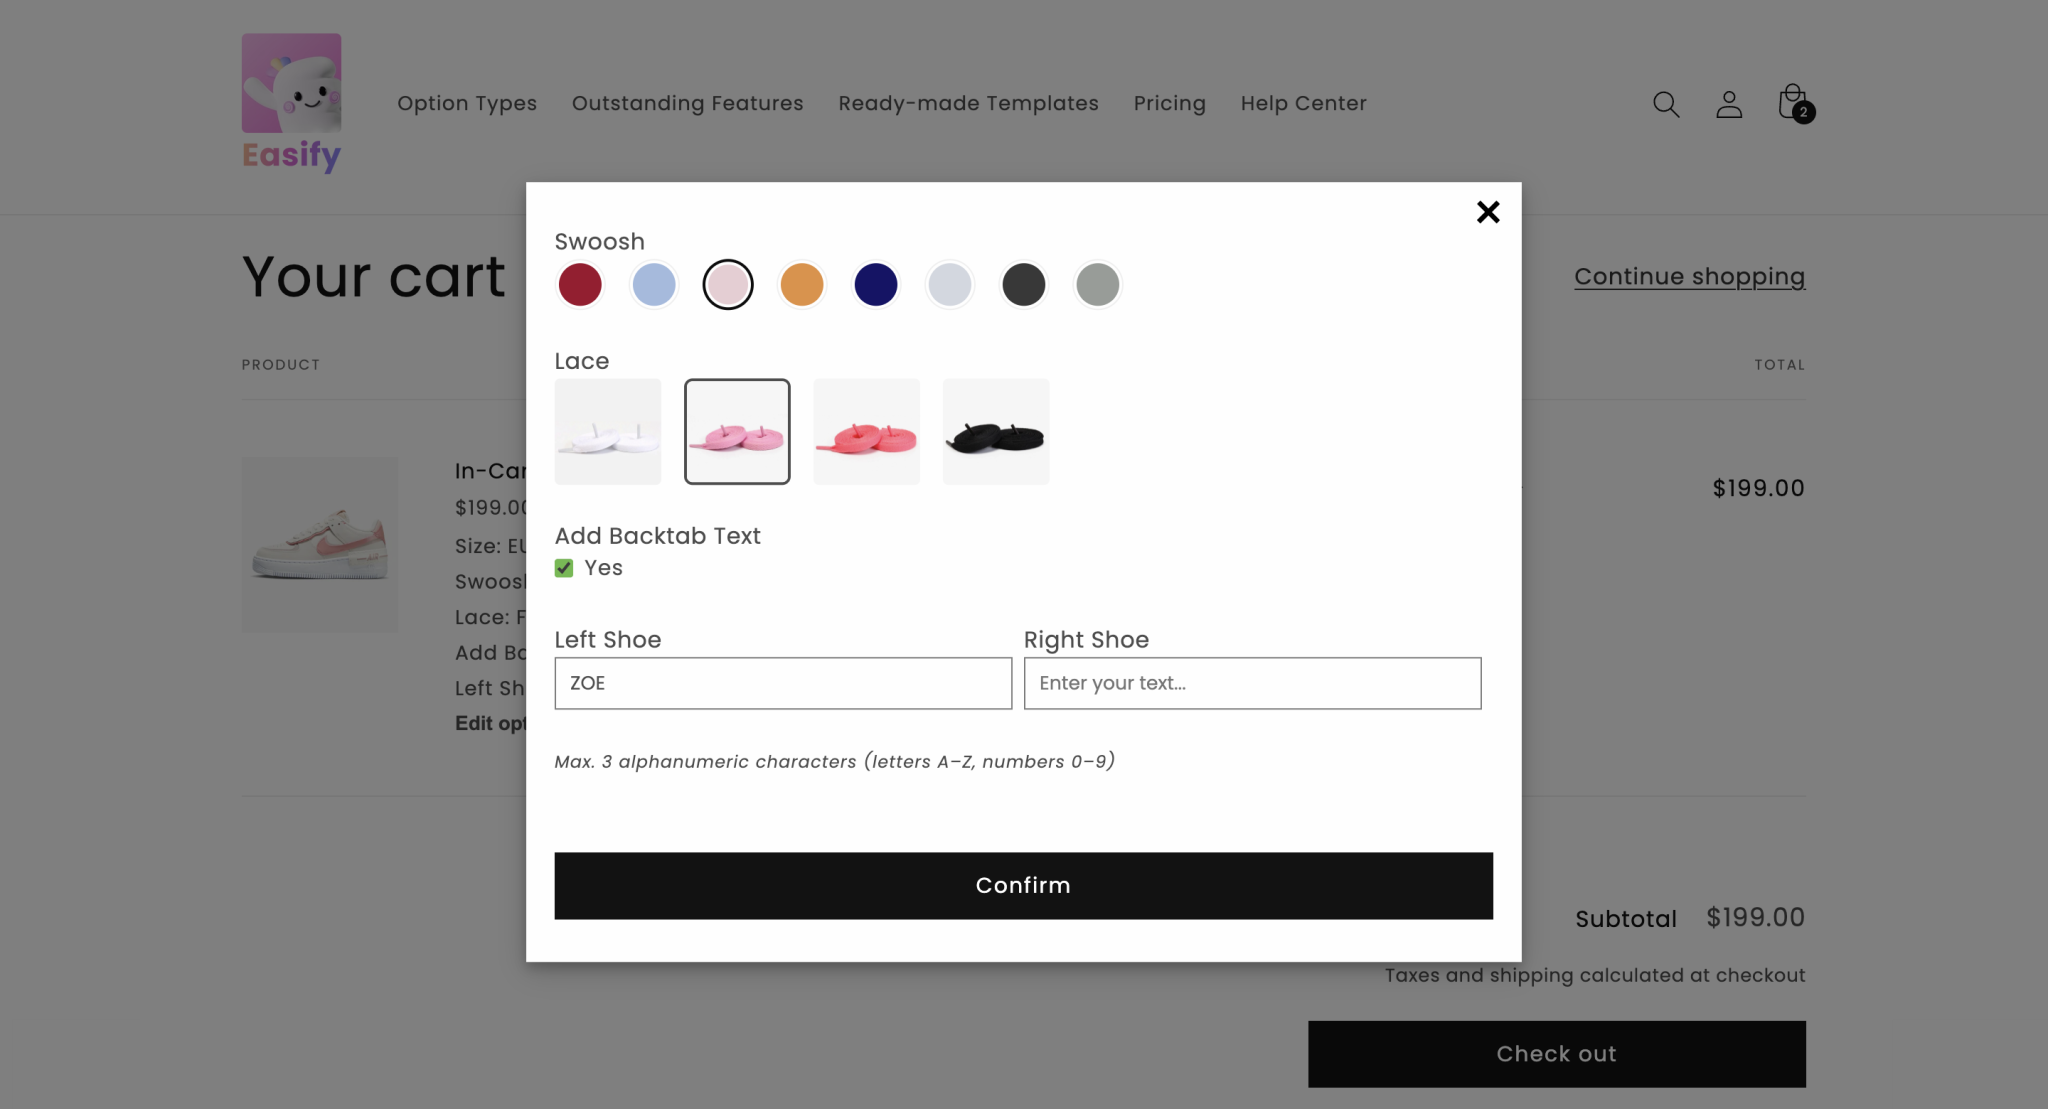This screenshot has height=1109, width=2048.
Task: Select the navy blue Swoosh color
Action: pyautogui.click(x=876, y=284)
